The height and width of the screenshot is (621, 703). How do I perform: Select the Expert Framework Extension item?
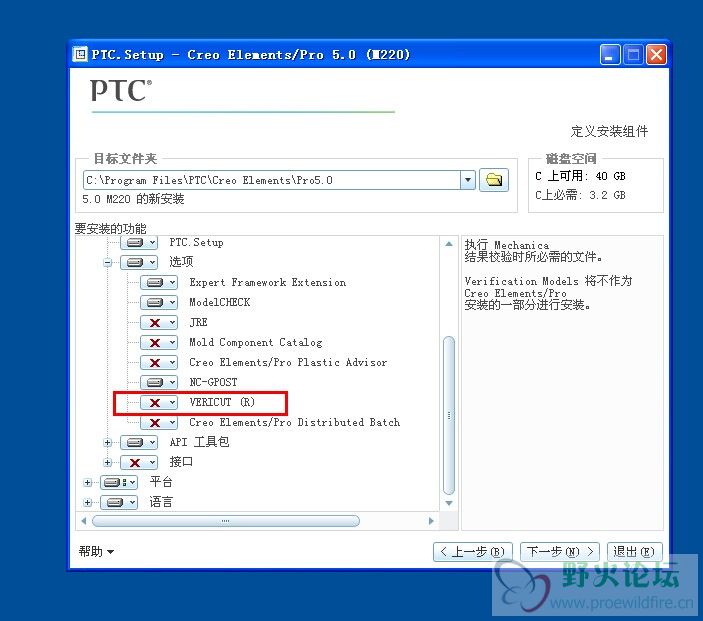tap(268, 282)
